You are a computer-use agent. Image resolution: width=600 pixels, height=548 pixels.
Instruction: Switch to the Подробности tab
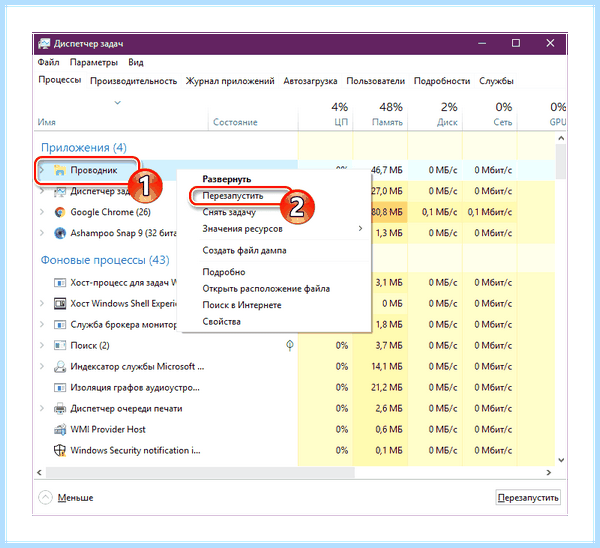tap(442, 81)
